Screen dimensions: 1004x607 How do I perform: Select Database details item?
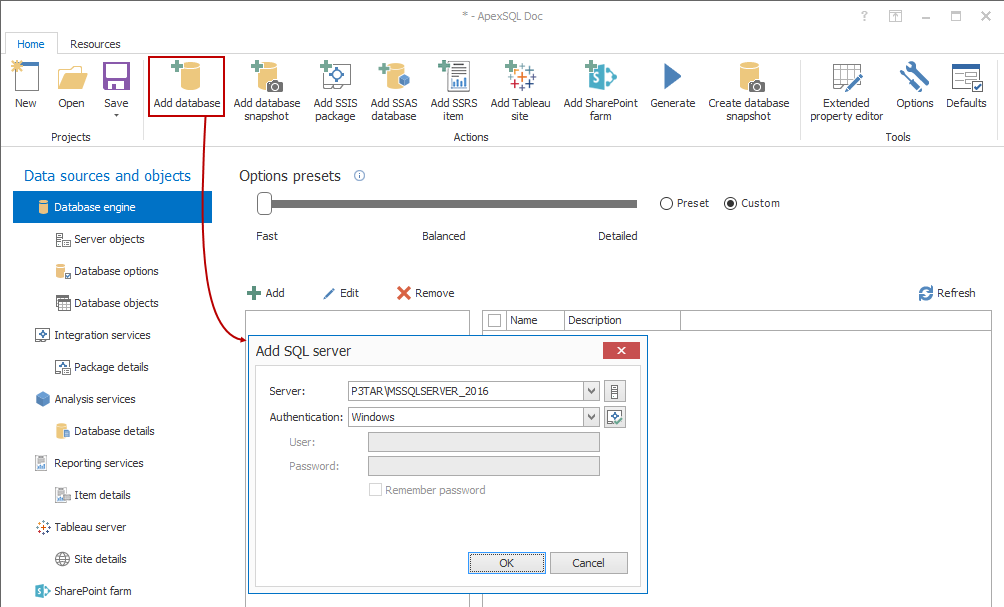[105, 431]
